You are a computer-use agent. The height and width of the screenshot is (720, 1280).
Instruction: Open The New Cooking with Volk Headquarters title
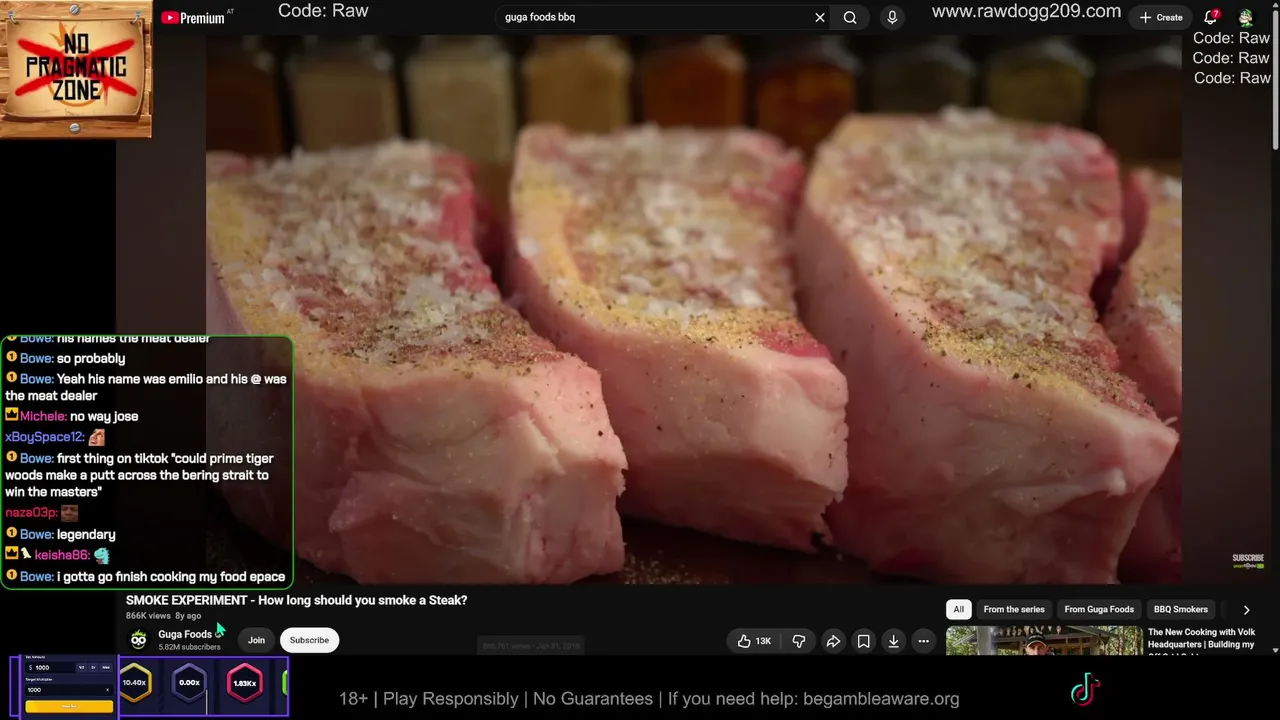coord(1202,639)
